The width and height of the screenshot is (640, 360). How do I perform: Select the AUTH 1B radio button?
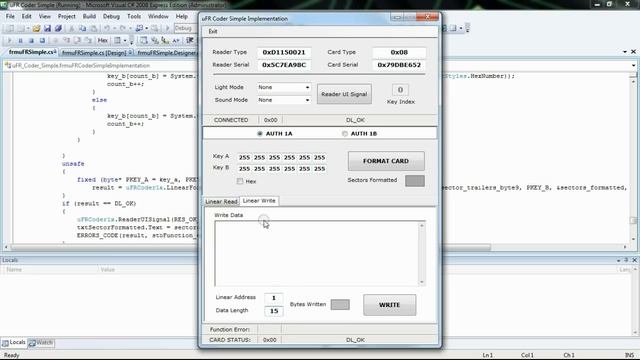coord(345,133)
